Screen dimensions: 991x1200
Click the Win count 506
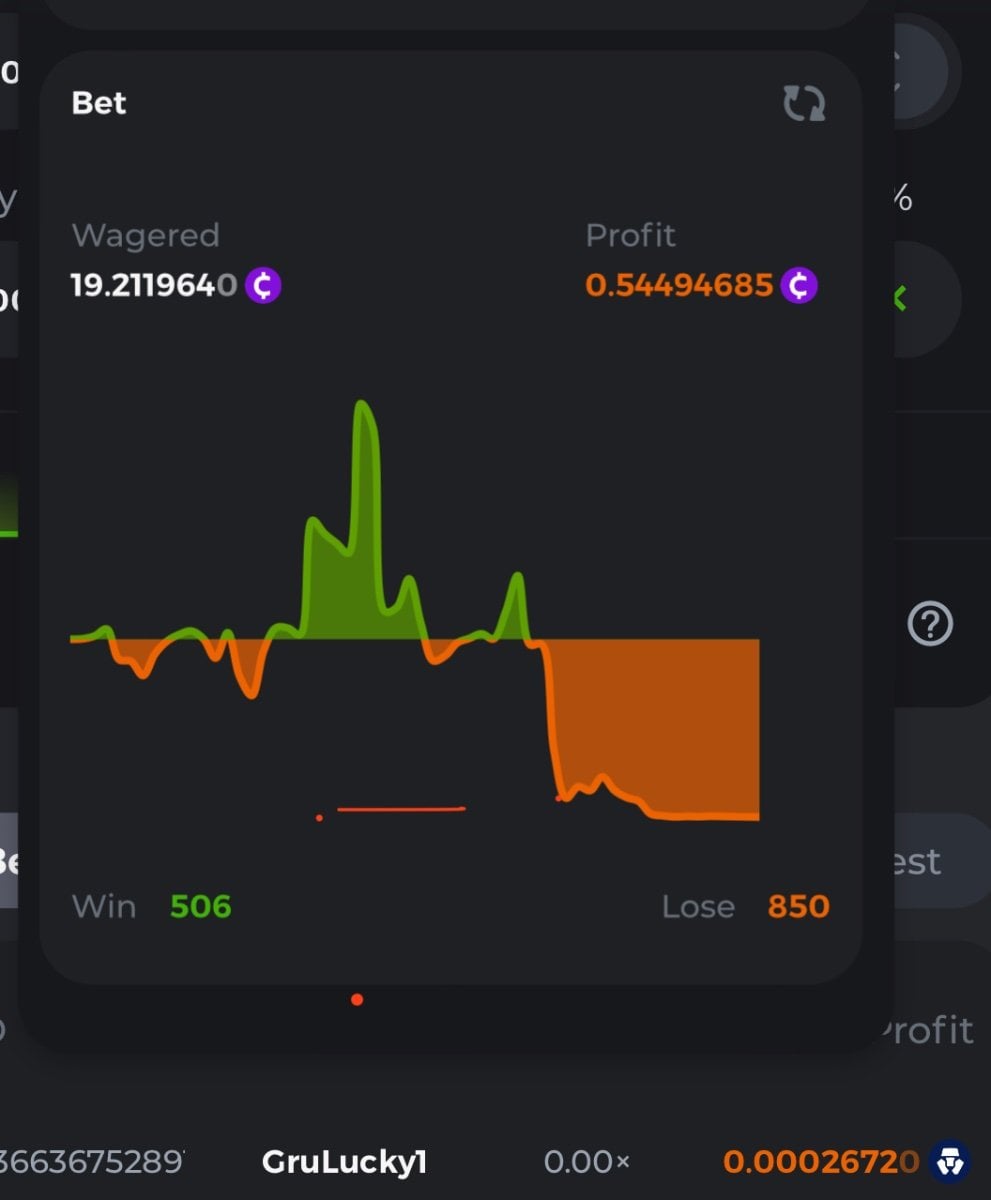click(200, 907)
